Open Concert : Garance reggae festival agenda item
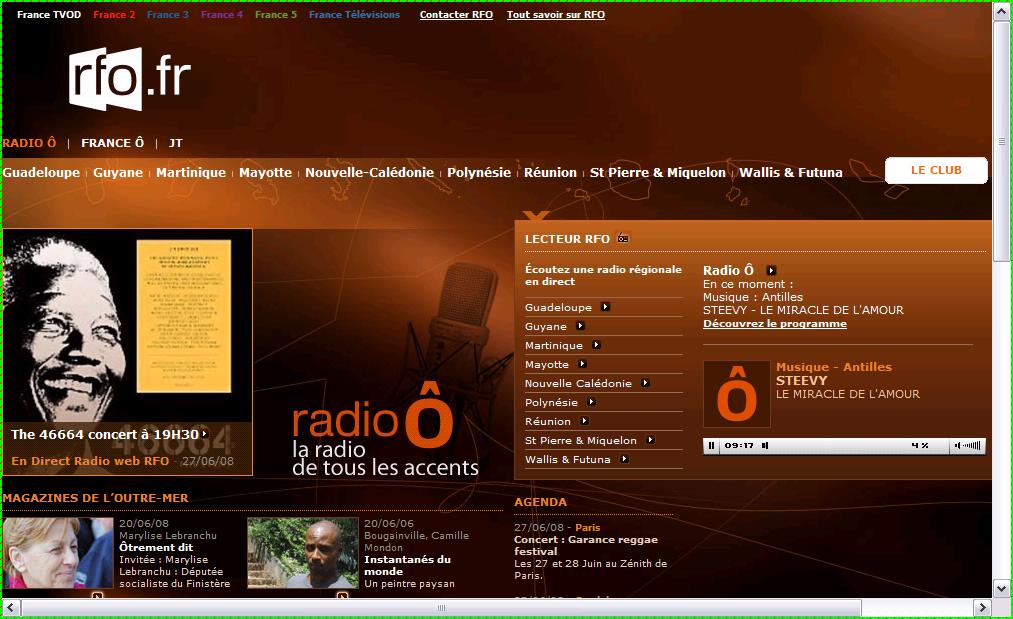Image resolution: width=1013 pixels, height=619 pixels. (586, 545)
